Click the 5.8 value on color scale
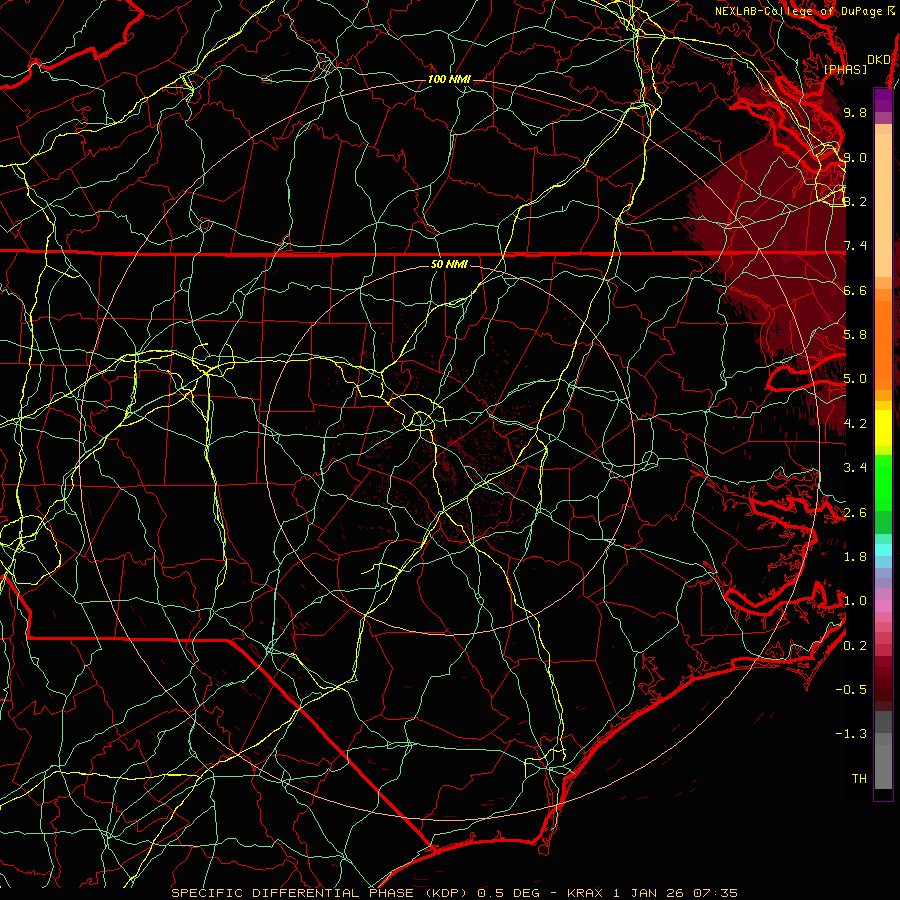The width and height of the screenshot is (900, 900). pos(855,335)
